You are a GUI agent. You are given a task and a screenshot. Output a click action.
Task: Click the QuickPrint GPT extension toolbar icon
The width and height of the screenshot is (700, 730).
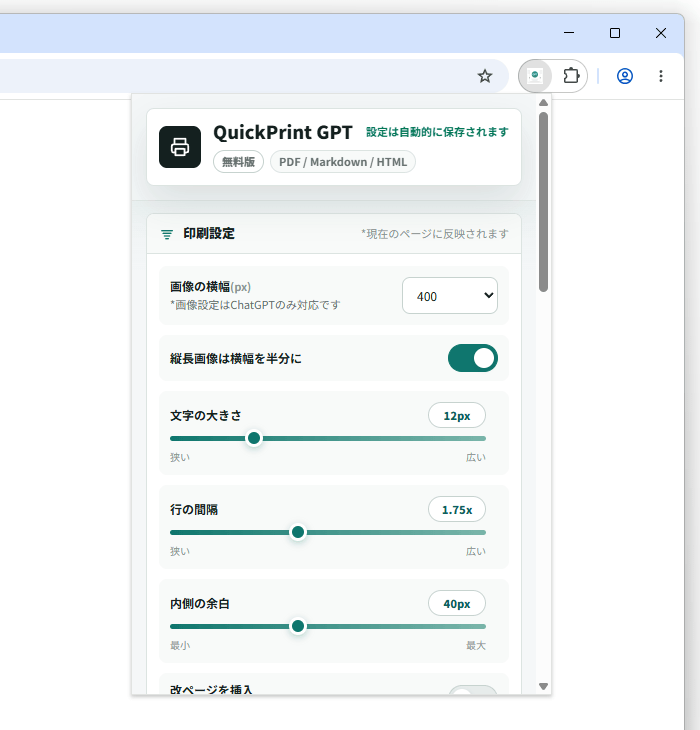535,76
